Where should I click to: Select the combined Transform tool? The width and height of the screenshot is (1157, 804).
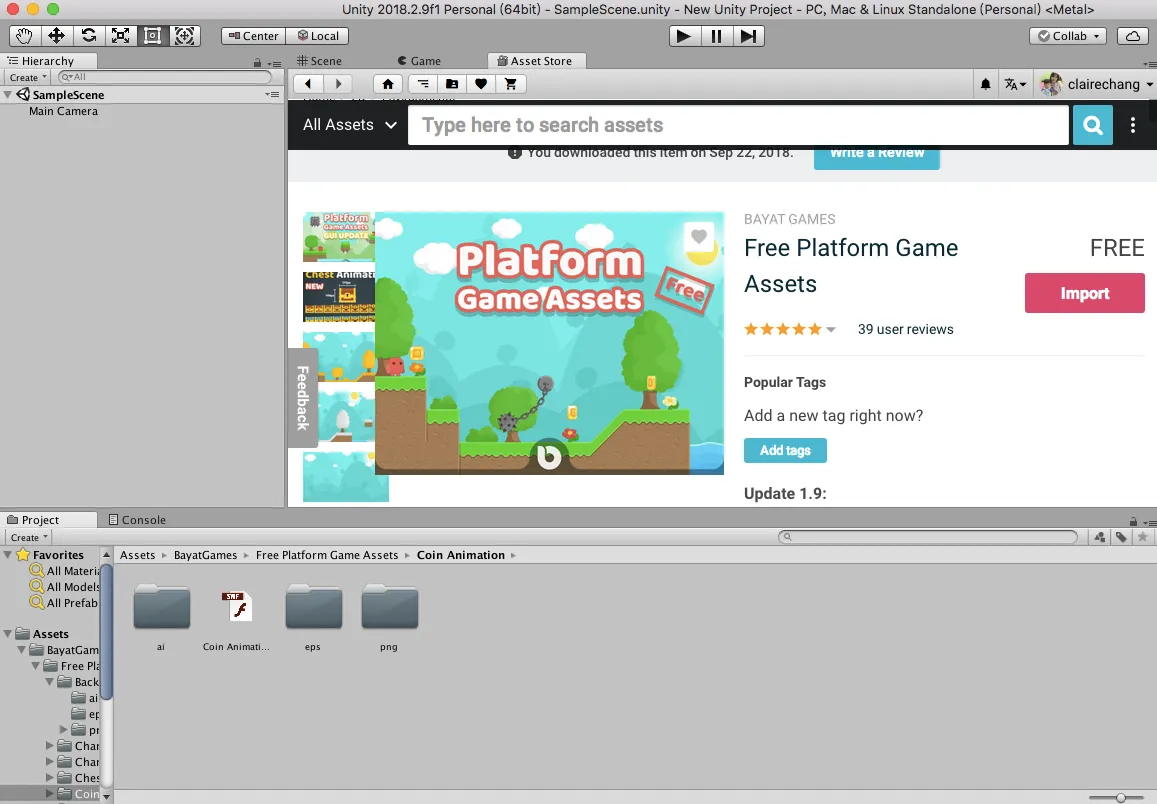tap(184, 35)
